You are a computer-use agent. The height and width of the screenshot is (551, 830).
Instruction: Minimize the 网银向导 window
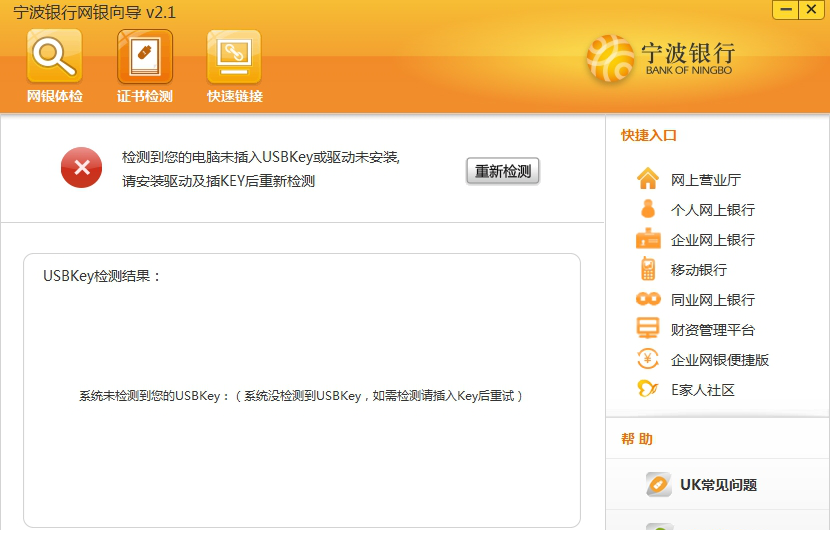[786, 10]
